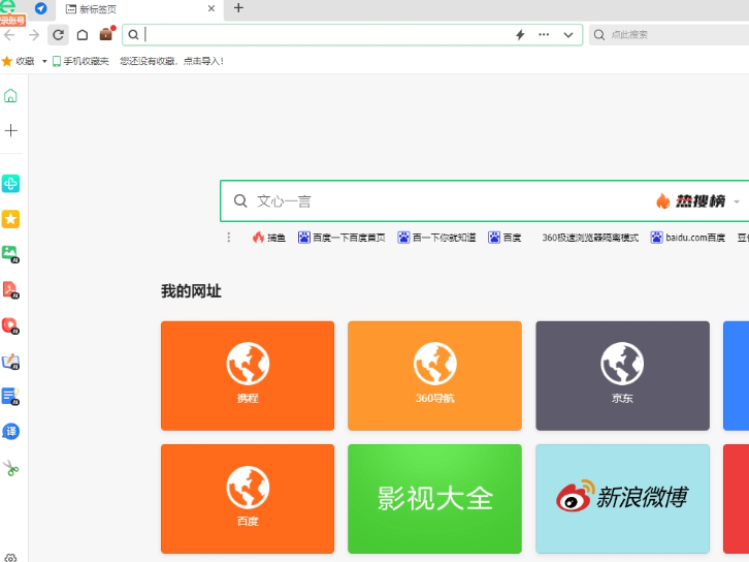Open the home page icon in toolbar
Image resolution: width=749 pixels, height=562 pixels.
tap(82, 35)
